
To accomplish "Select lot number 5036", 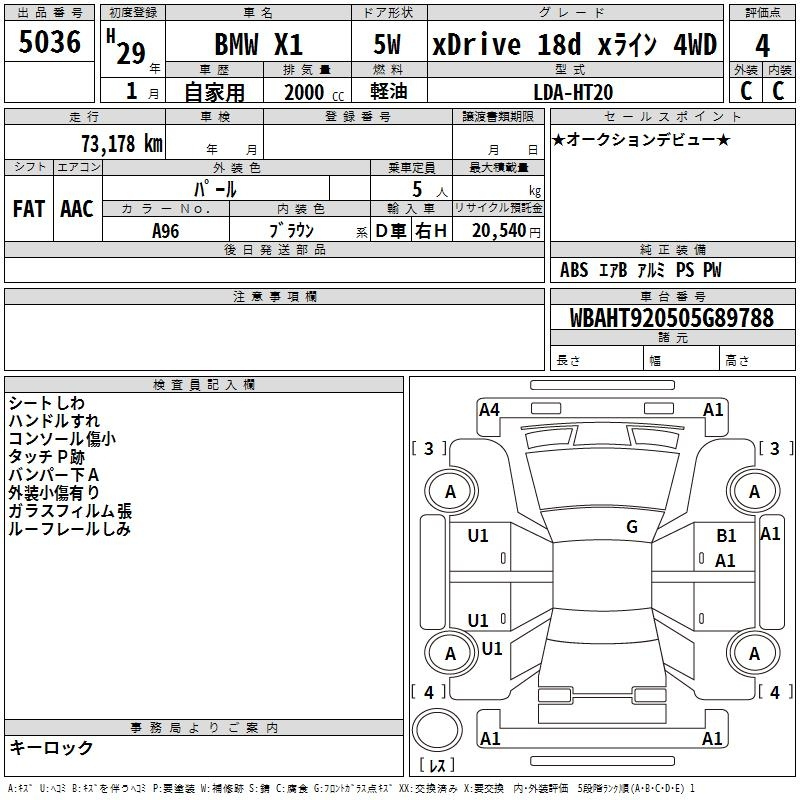I will coord(49,42).
